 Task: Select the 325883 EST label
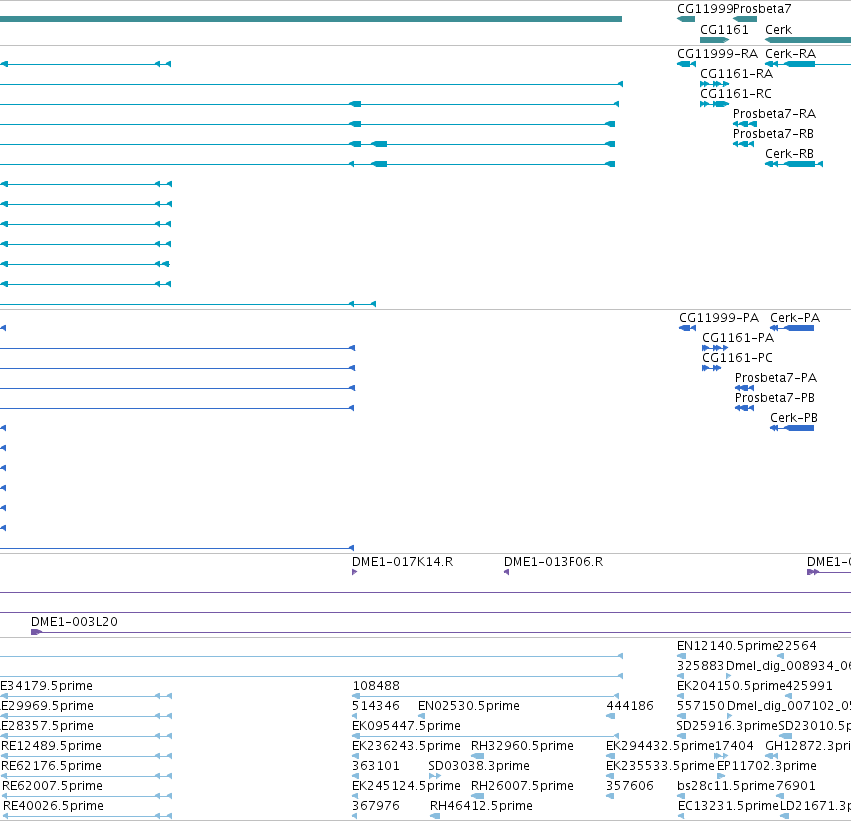pyautogui.click(x=701, y=666)
